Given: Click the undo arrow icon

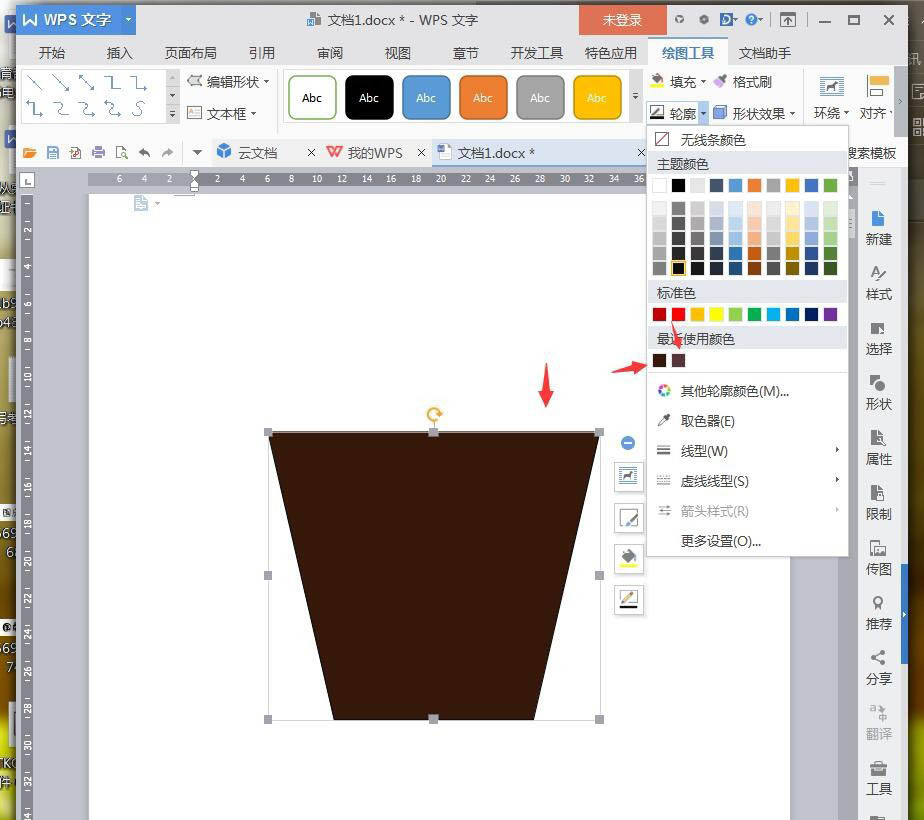Looking at the screenshot, I should tap(144, 153).
